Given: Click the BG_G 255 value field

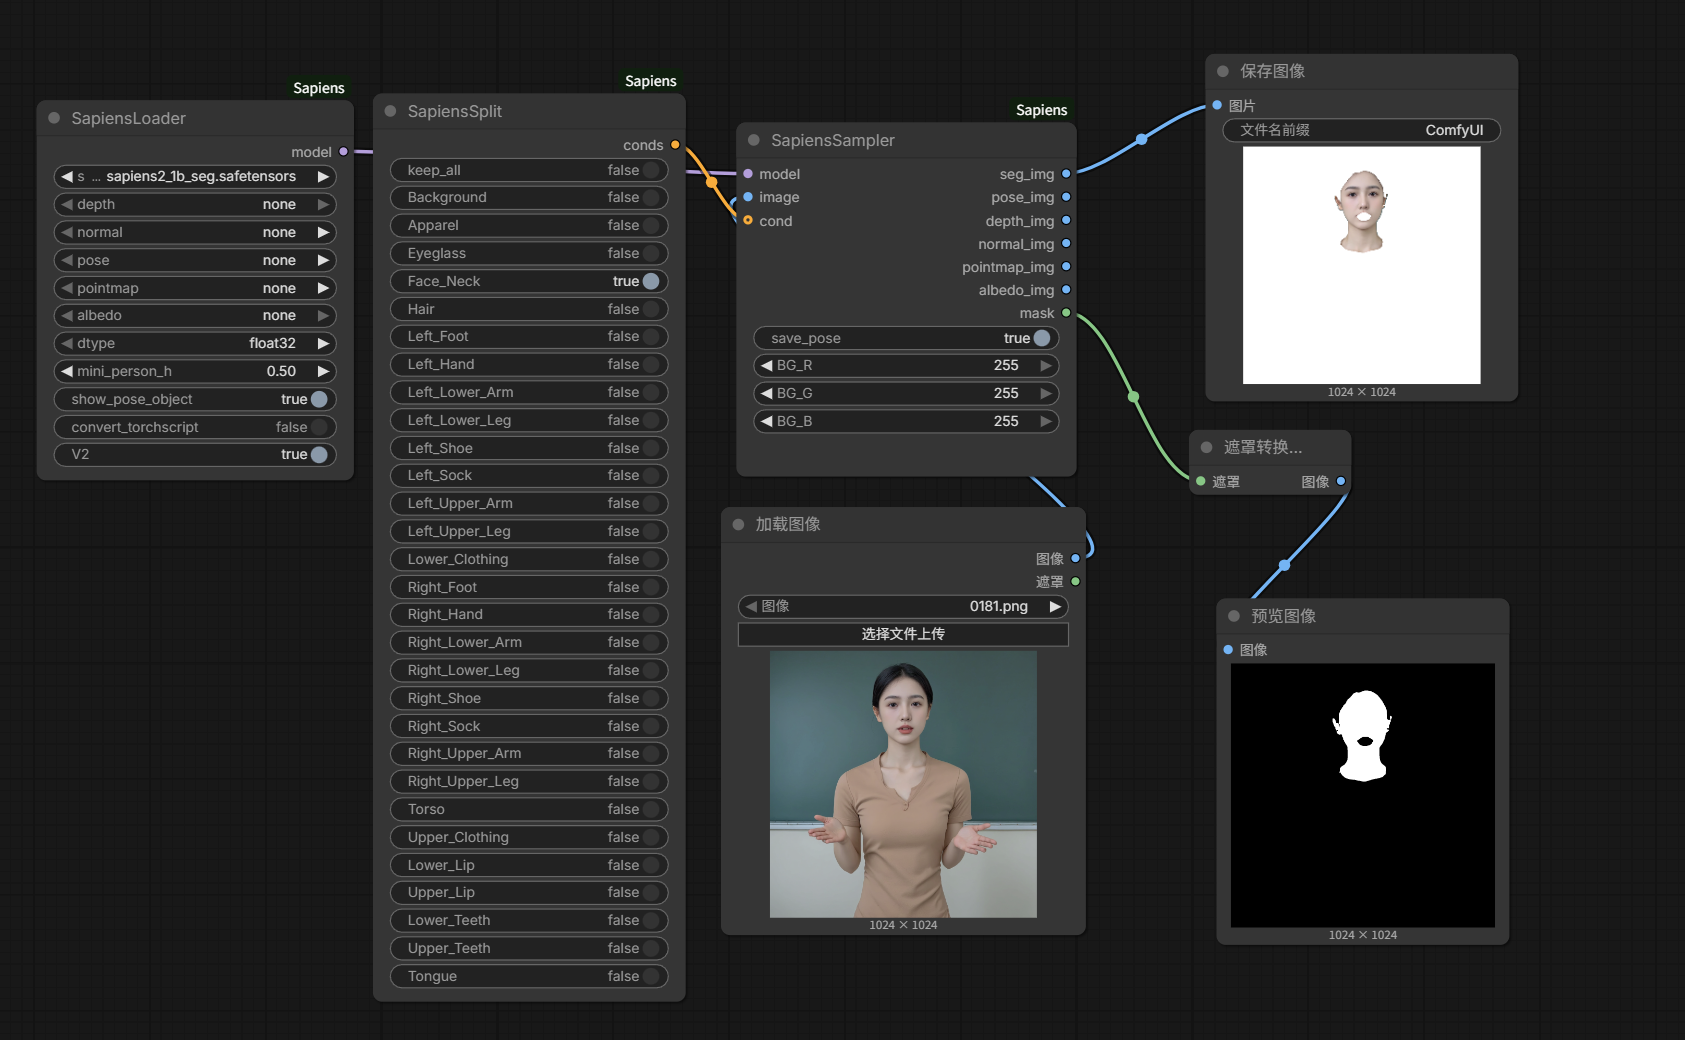Looking at the screenshot, I should point(906,394).
